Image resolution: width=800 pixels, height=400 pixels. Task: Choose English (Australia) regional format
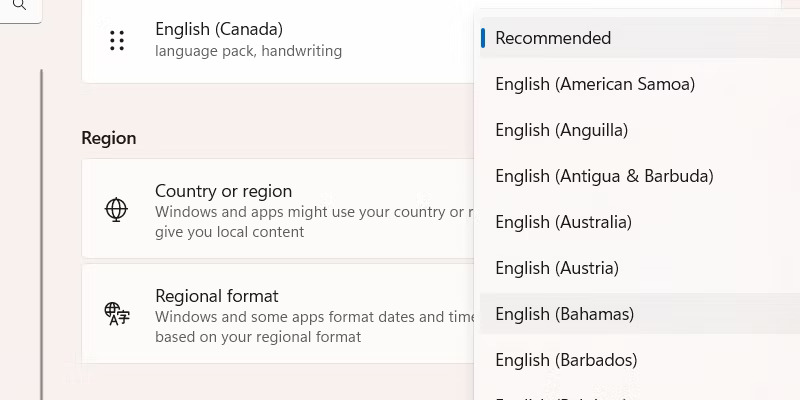[x=563, y=222]
